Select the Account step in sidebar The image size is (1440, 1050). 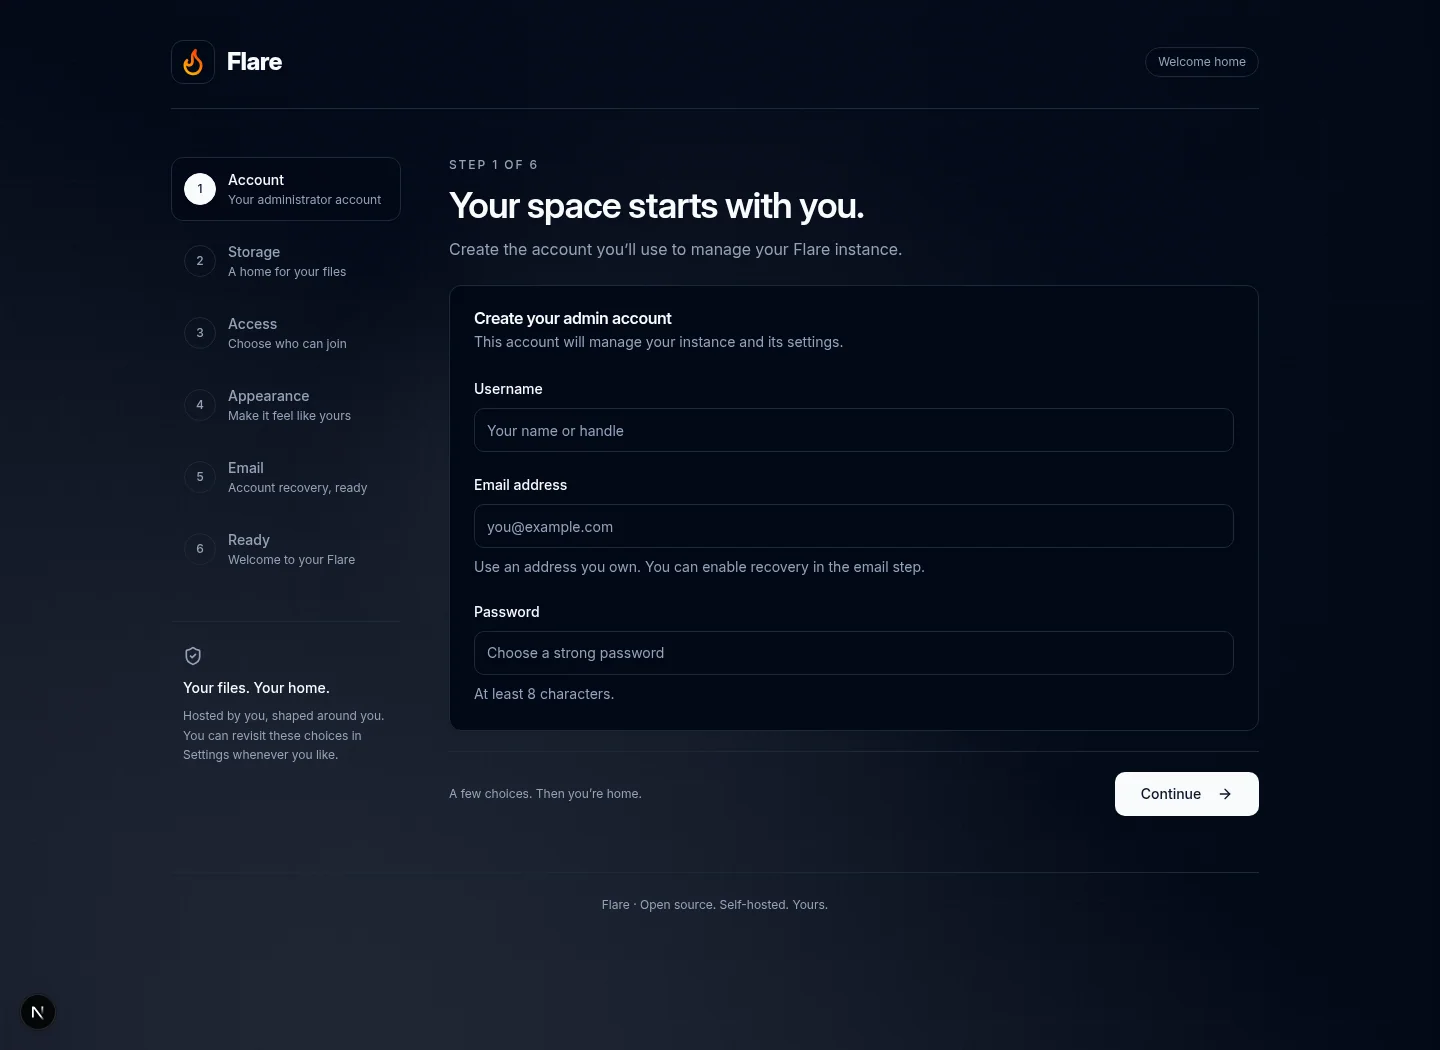click(x=286, y=189)
